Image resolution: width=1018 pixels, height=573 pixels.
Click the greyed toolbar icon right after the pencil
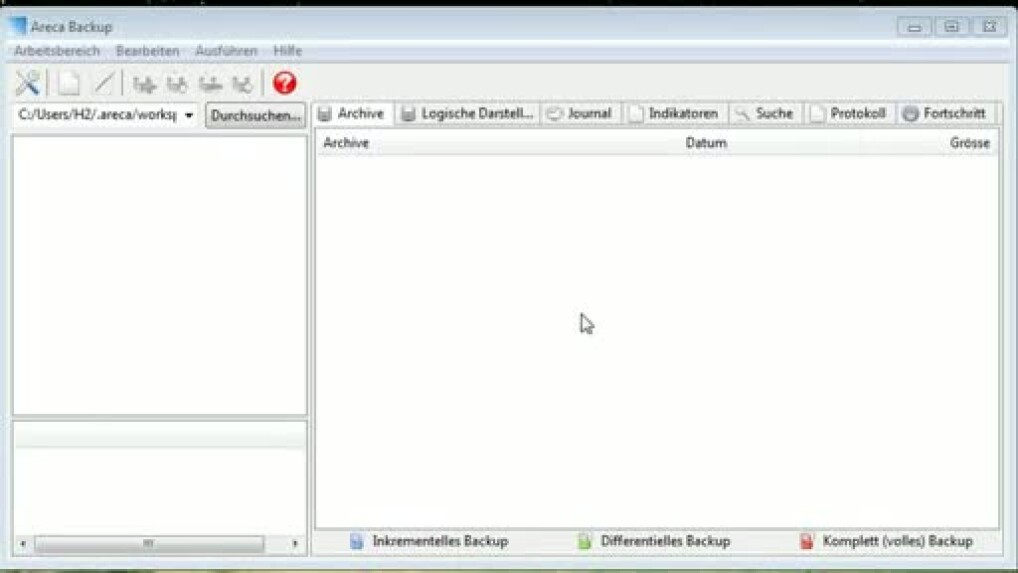(x=145, y=85)
